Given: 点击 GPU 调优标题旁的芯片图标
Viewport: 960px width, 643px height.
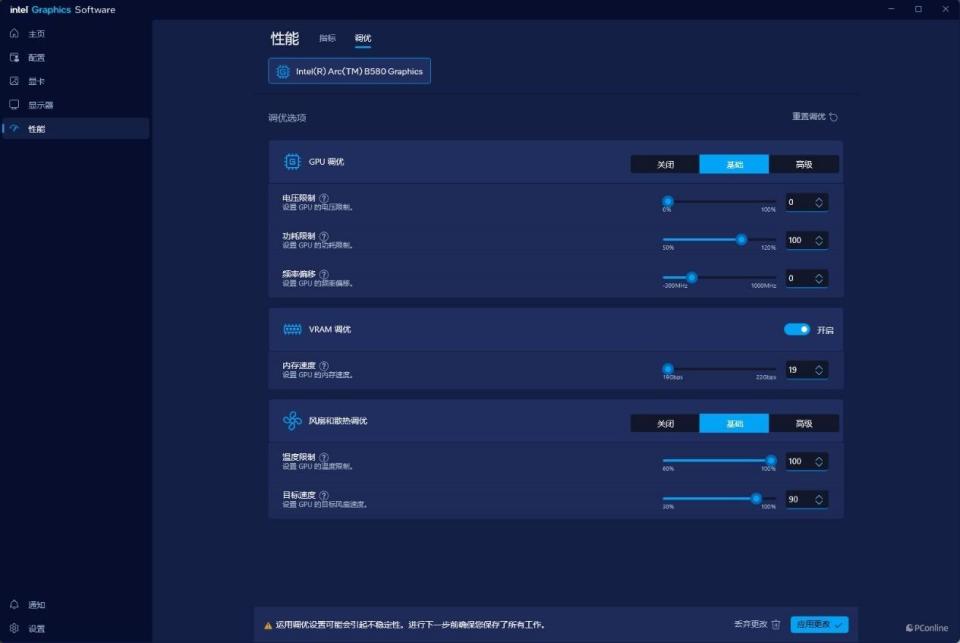Looking at the screenshot, I should (x=293, y=162).
